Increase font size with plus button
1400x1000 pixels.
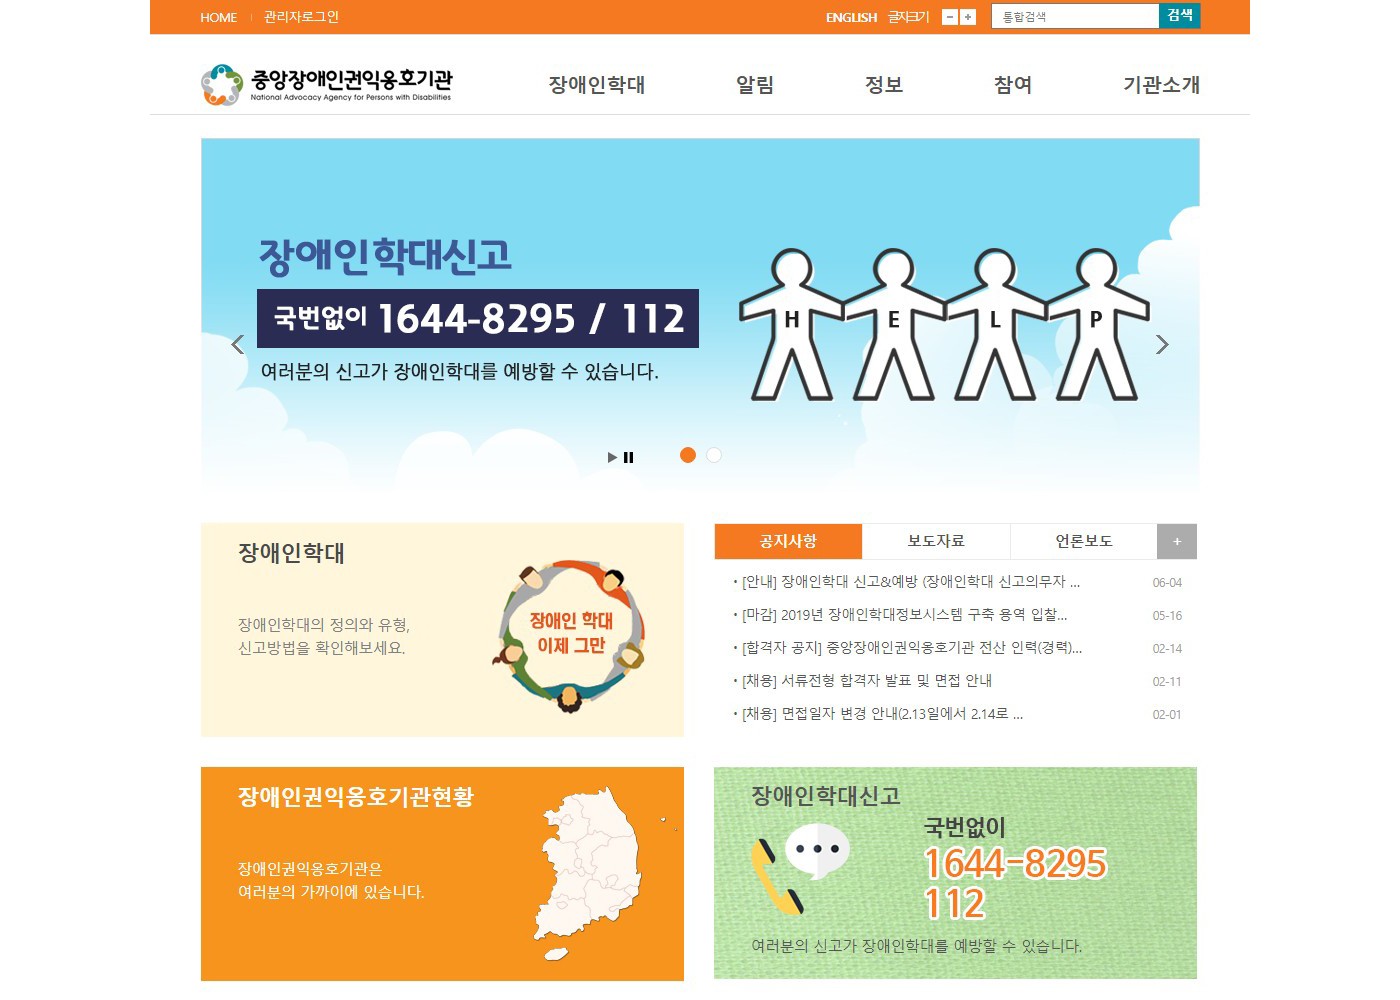[968, 17]
